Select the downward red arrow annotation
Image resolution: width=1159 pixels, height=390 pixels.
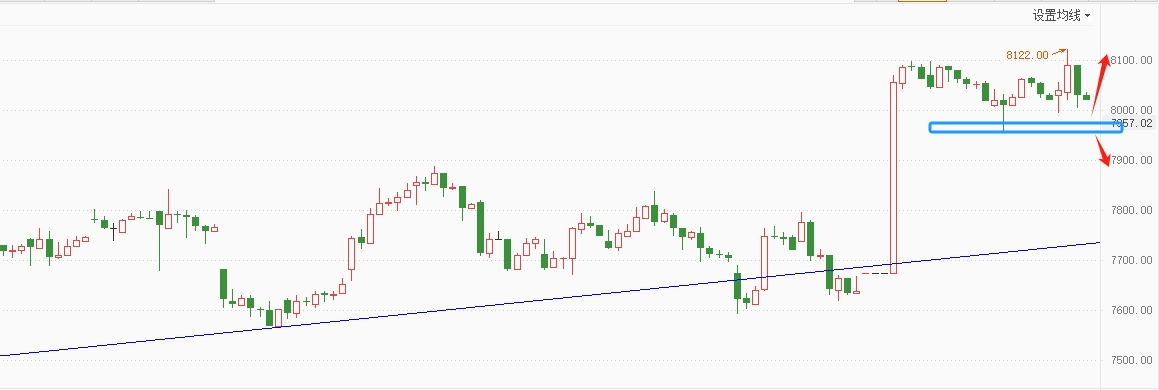pos(1103,151)
